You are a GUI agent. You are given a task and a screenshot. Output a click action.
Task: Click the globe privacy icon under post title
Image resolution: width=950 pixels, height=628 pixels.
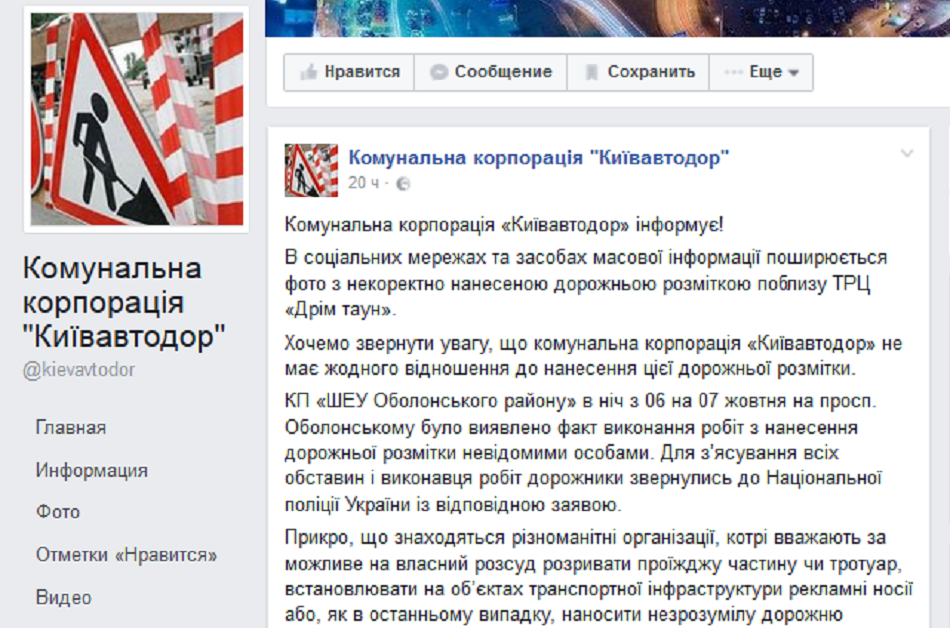tap(403, 183)
